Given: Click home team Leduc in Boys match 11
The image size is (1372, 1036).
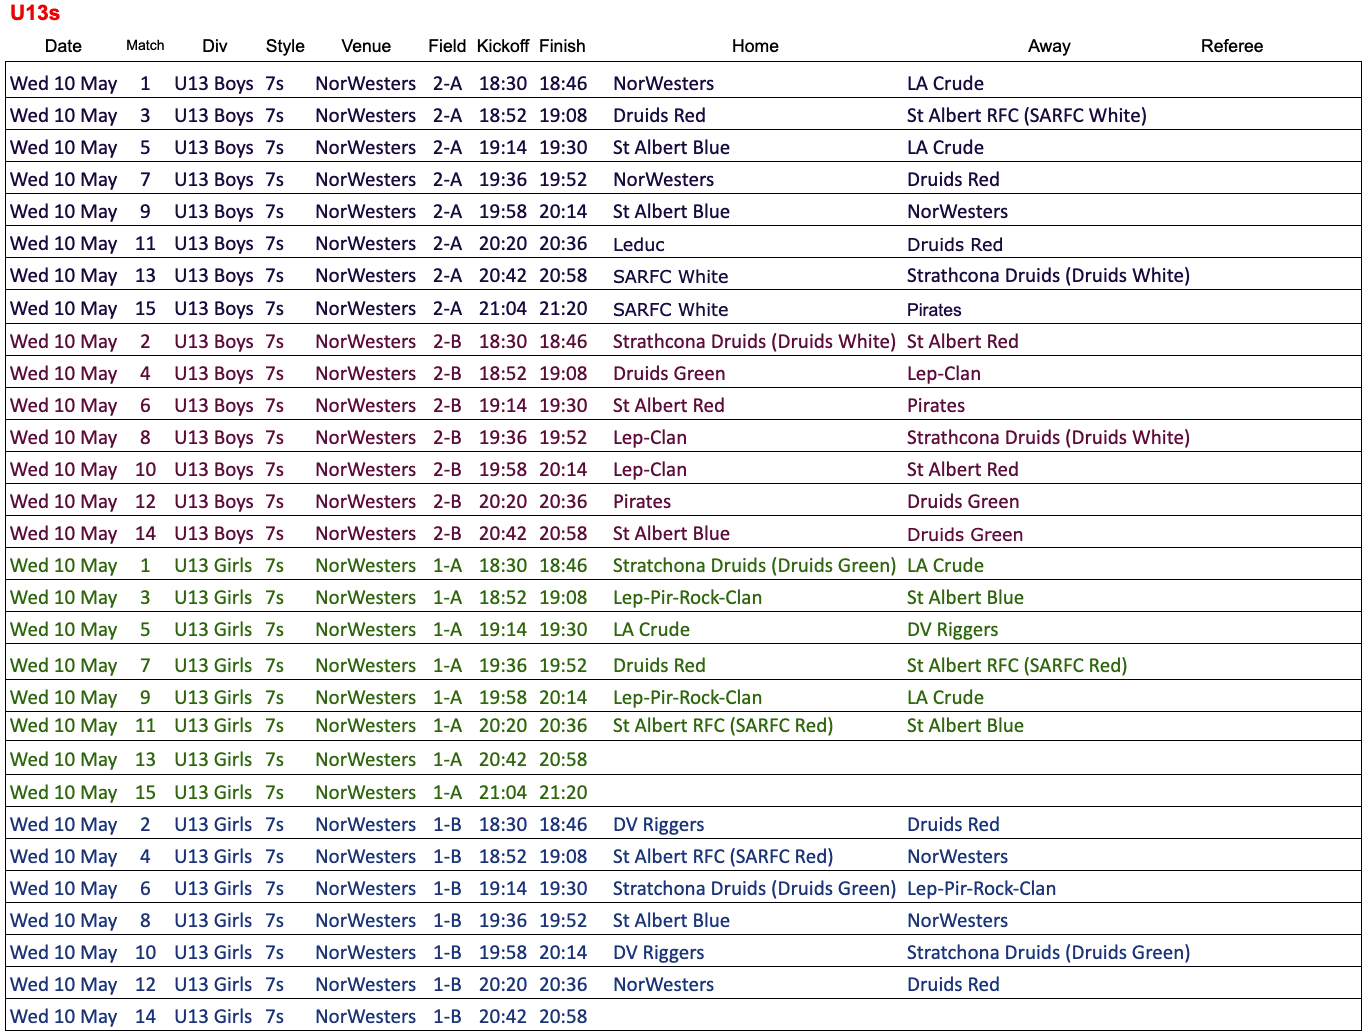Looking at the screenshot, I should 639,244.
